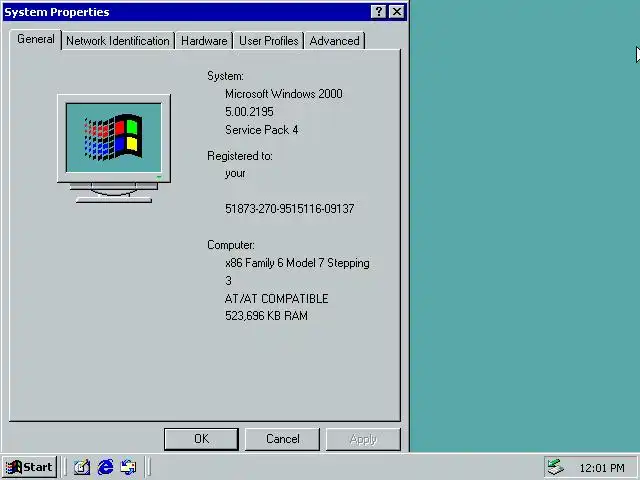640x480 pixels.
Task: Click the 'System:' label
Action: click(225, 76)
